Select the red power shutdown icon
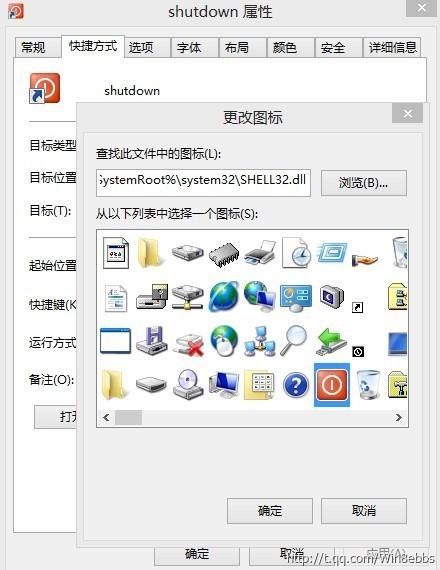 tap(332, 384)
